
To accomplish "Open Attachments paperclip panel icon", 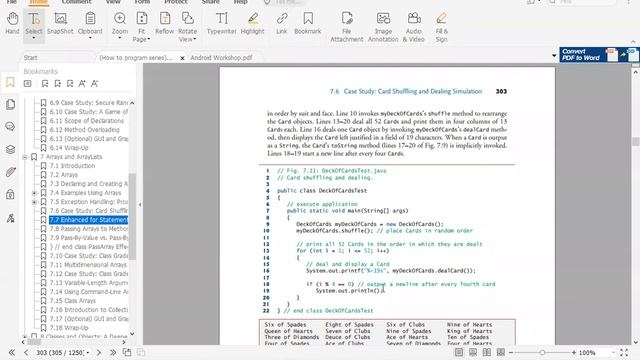I will [x=10, y=172].
